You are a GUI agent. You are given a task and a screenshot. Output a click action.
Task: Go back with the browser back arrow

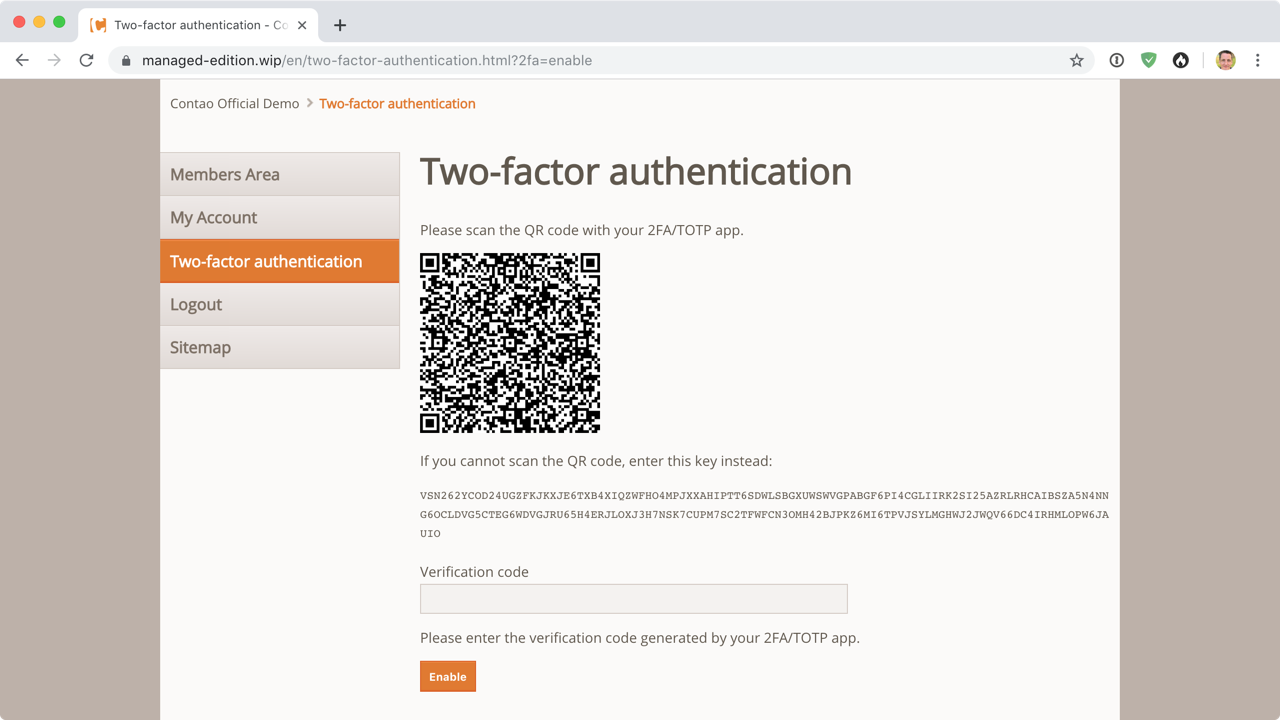[x=22, y=60]
